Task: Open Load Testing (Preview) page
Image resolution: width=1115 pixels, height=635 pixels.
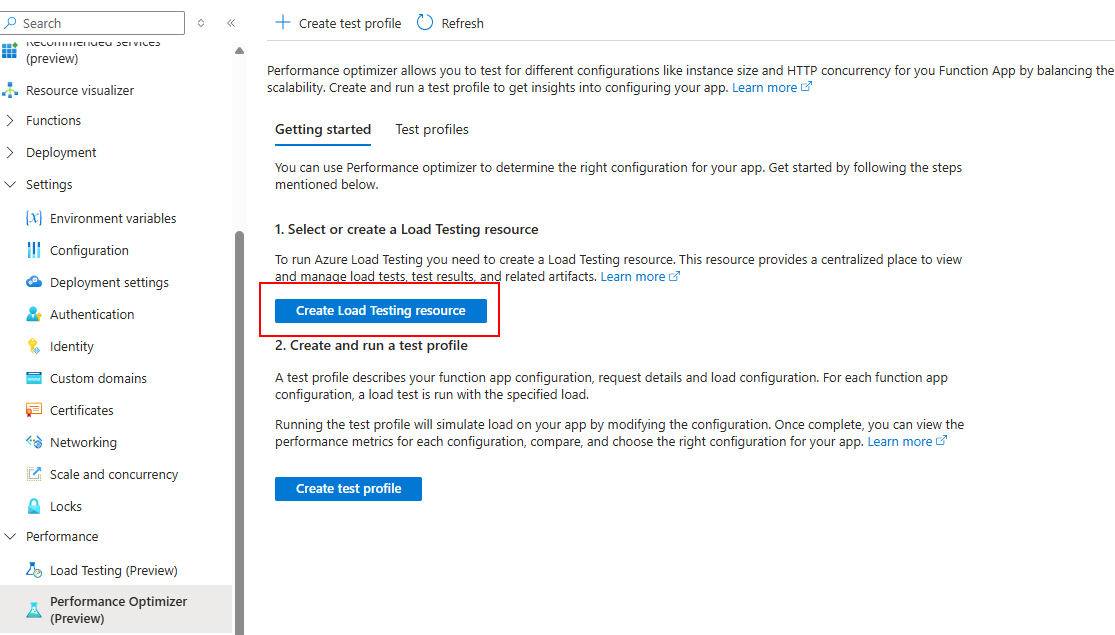Action: (116, 570)
